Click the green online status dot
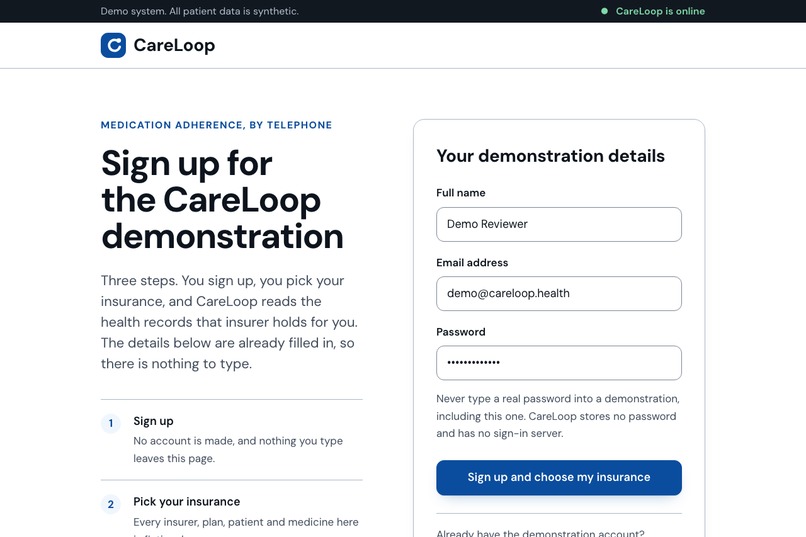This screenshot has height=537, width=806. [604, 11]
